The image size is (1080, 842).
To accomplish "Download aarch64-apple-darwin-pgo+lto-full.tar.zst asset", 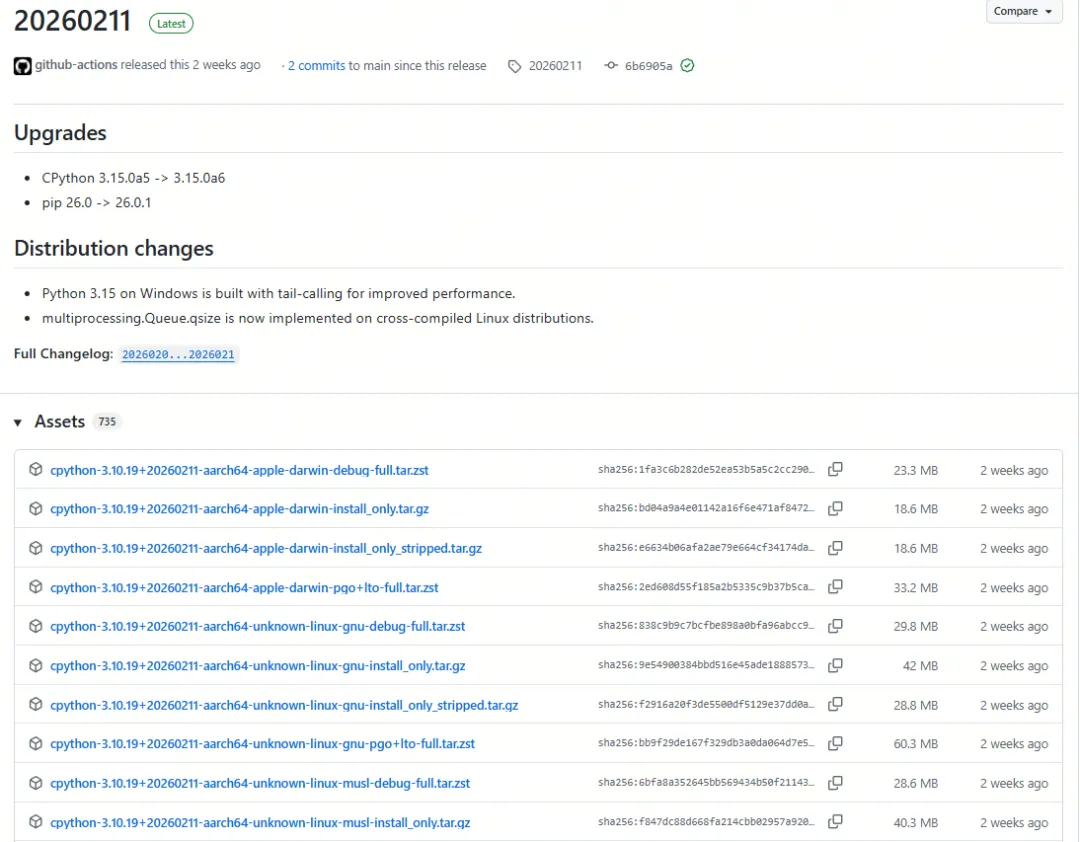I will 244,588.
